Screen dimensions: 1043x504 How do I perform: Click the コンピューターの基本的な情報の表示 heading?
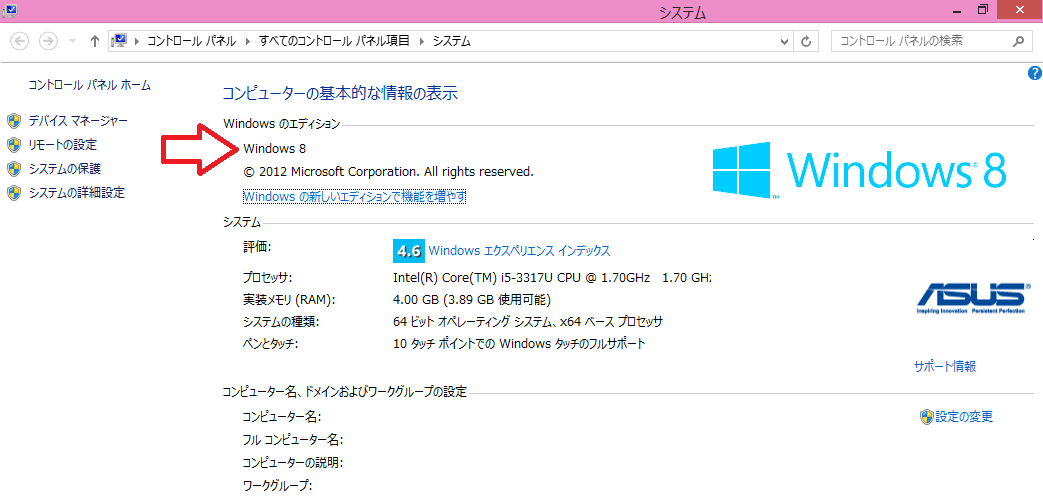[x=340, y=93]
